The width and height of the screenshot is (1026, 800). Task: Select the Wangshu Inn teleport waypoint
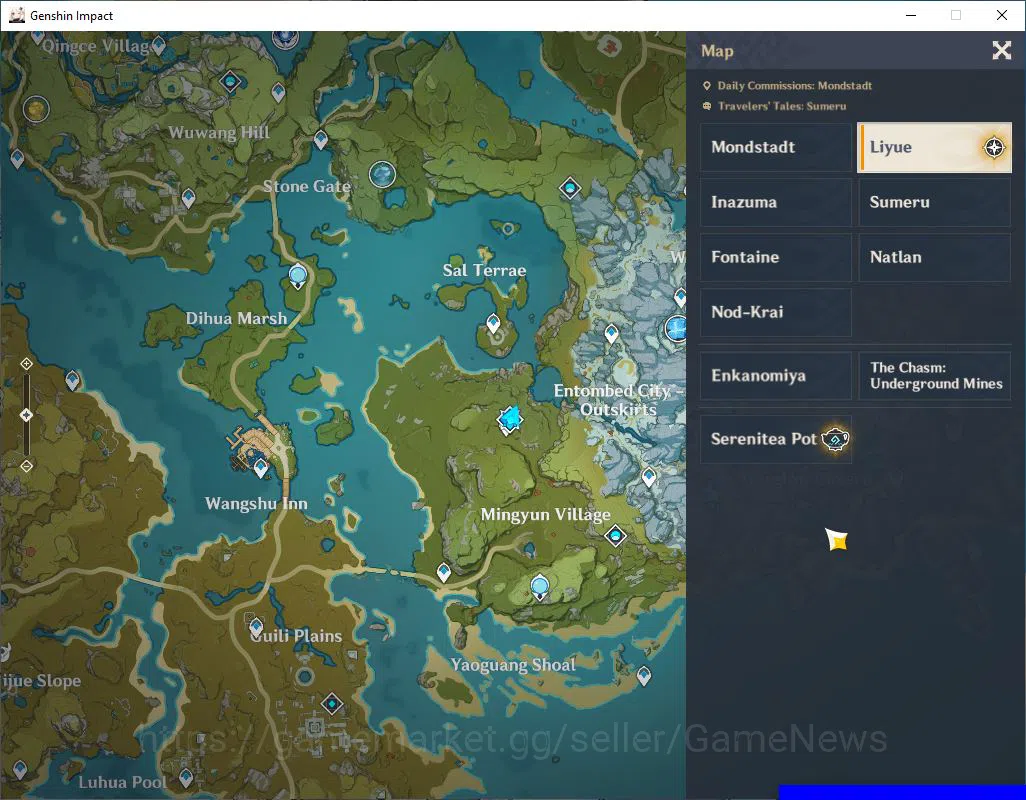click(x=261, y=468)
